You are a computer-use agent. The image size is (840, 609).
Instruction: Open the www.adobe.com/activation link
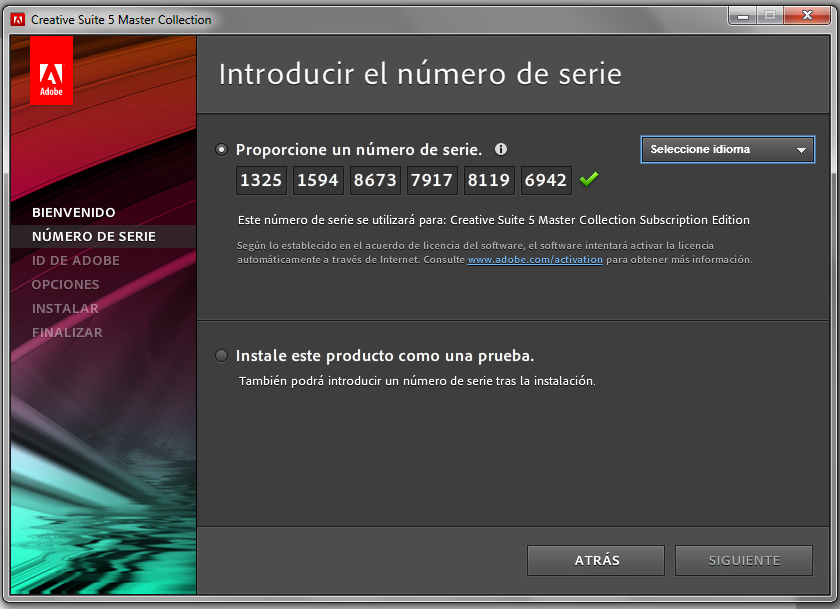[535, 260]
